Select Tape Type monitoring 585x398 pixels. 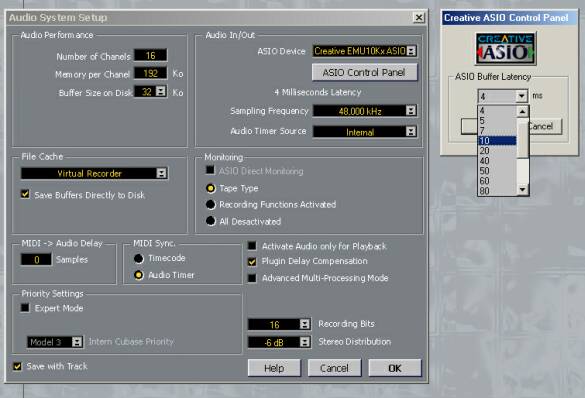[211, 188]
